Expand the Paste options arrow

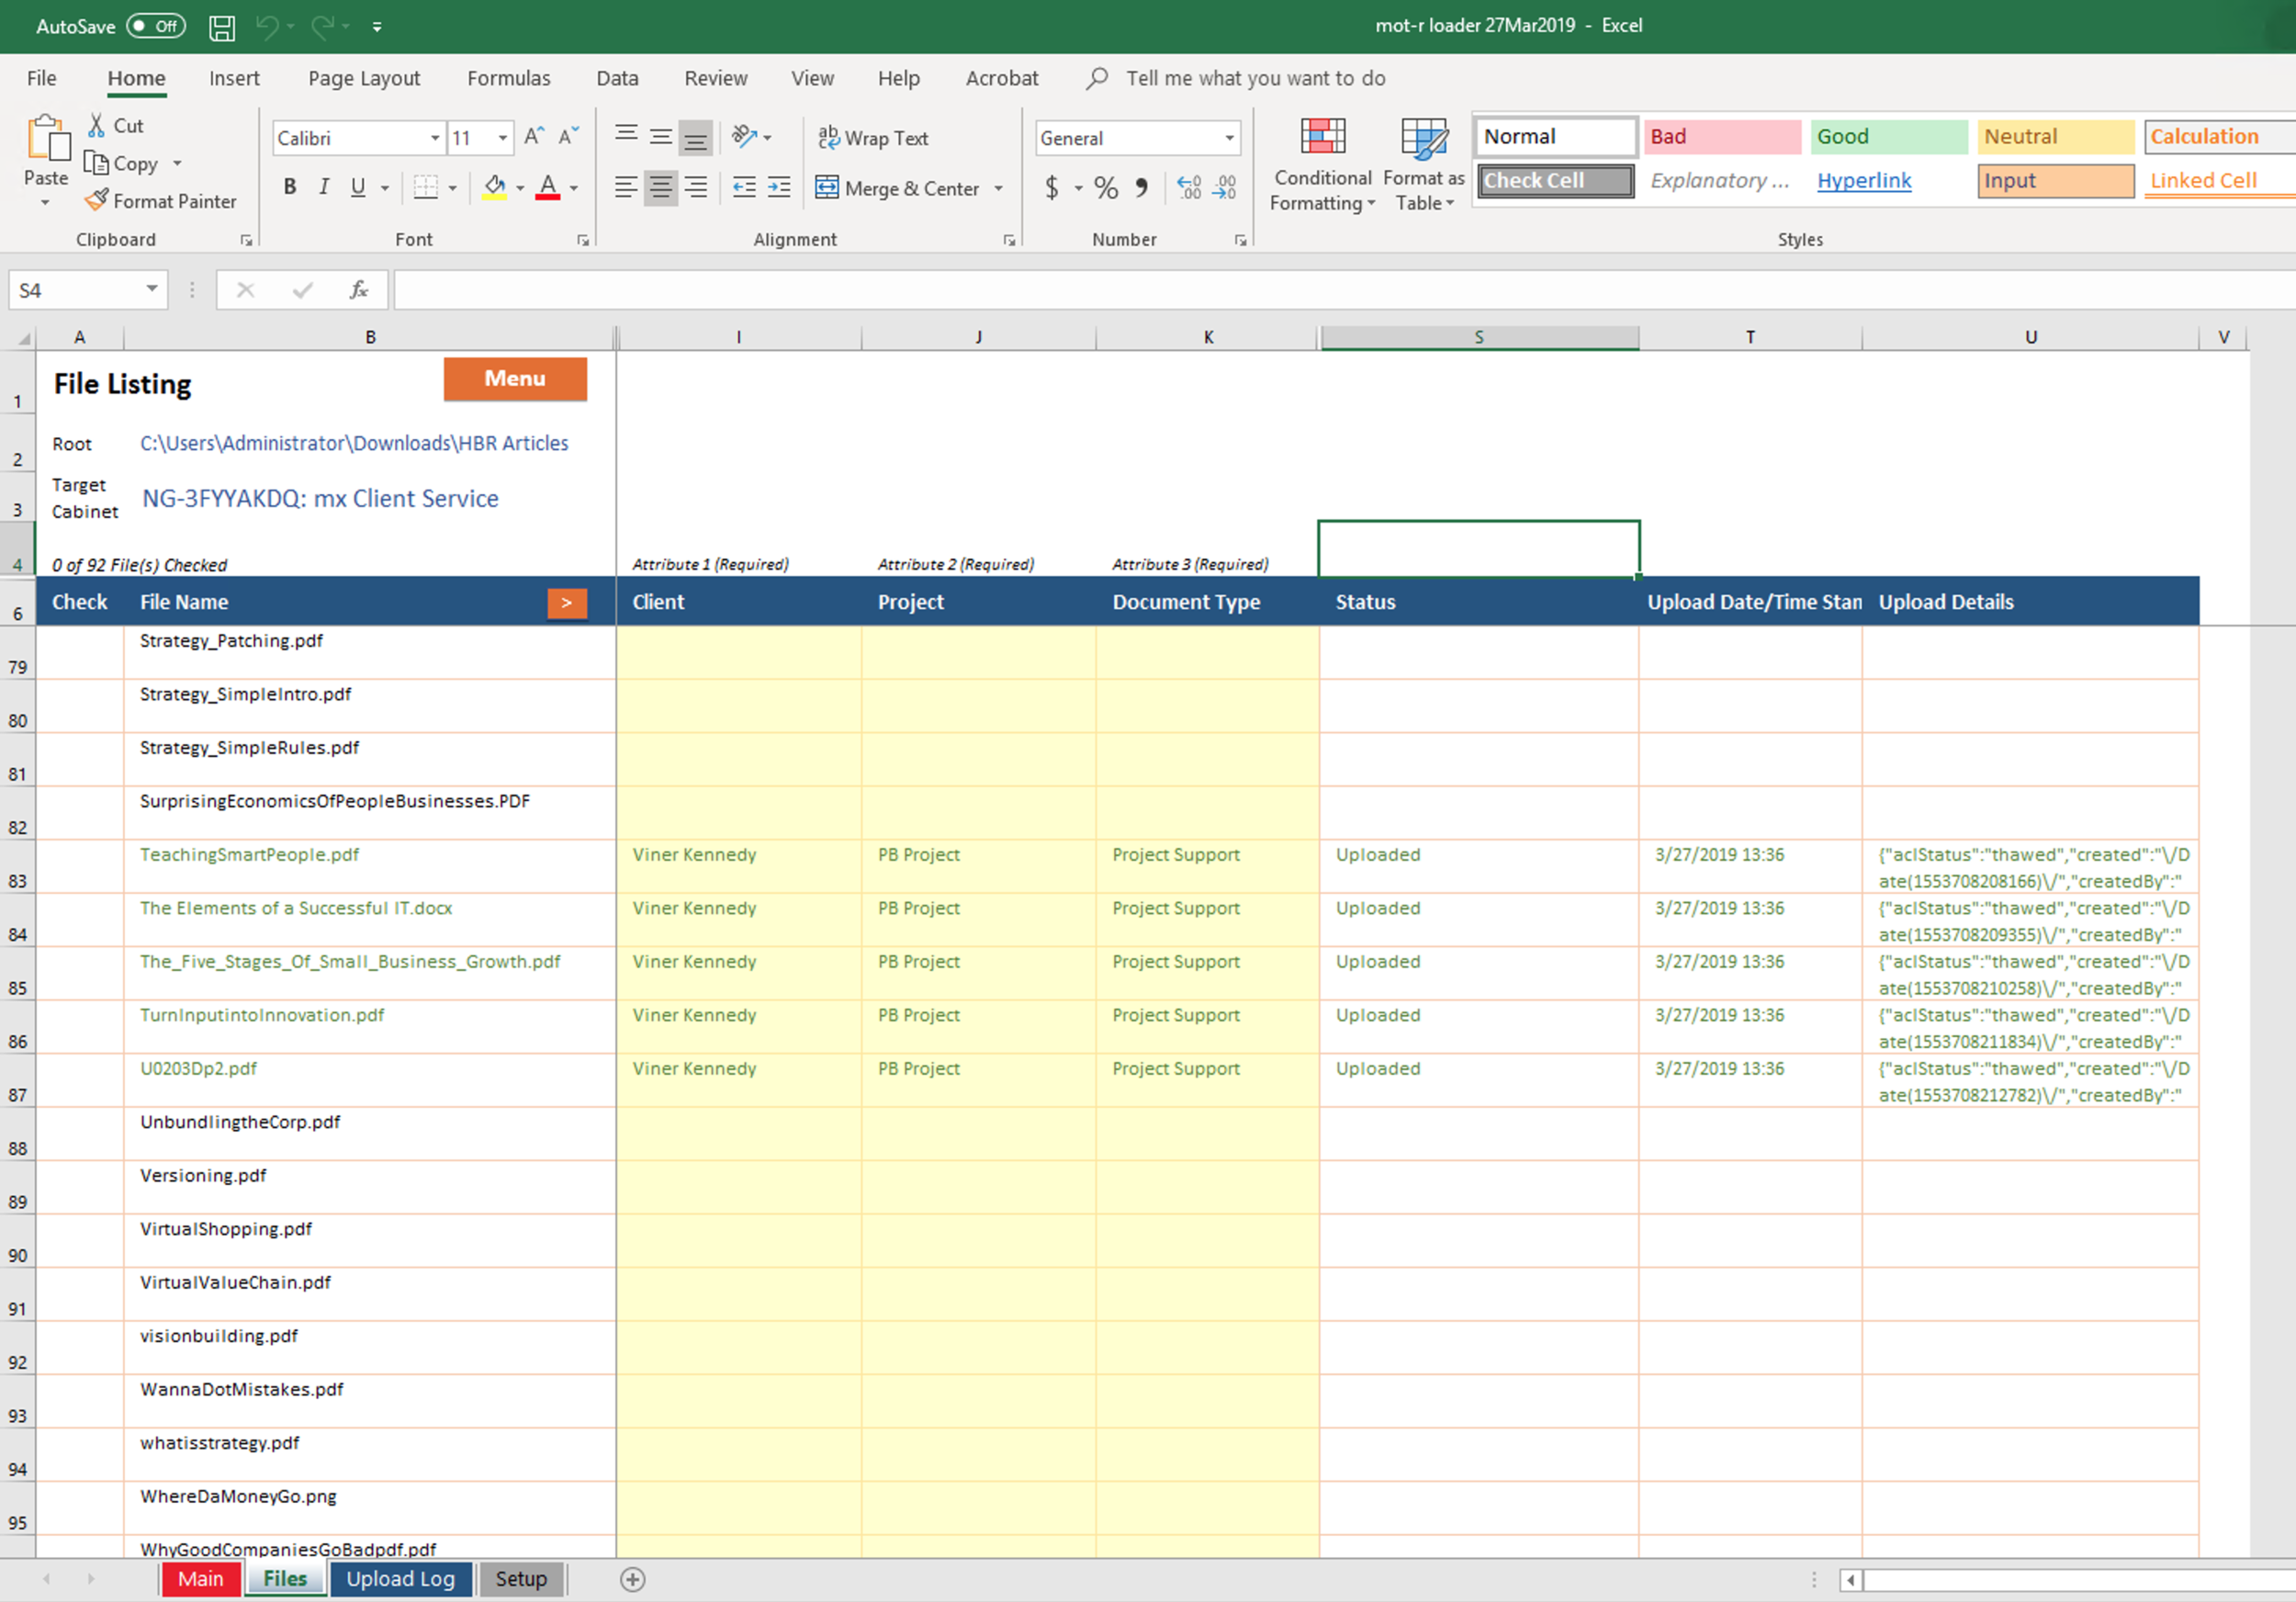tap(45, 203)
